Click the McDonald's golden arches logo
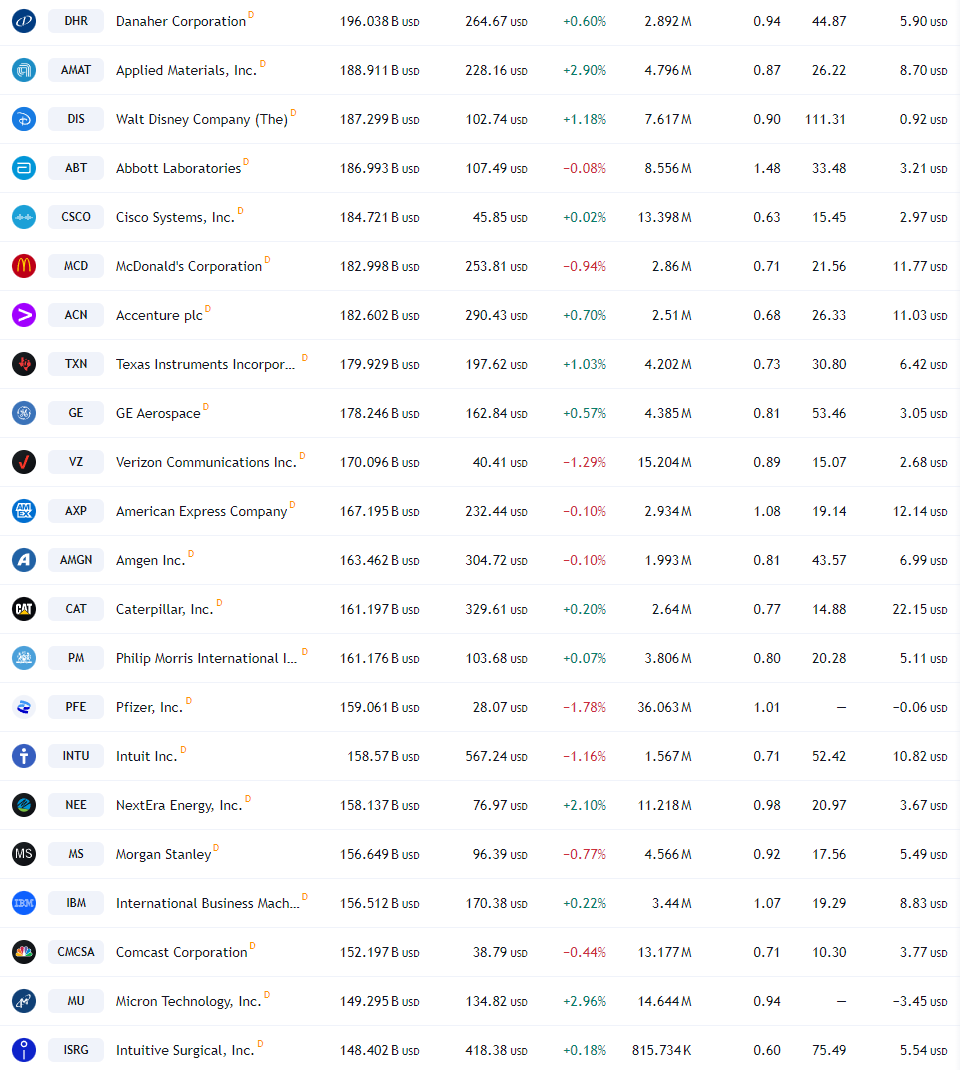This screenshot has width=960, height=1070. coord(24,266)
